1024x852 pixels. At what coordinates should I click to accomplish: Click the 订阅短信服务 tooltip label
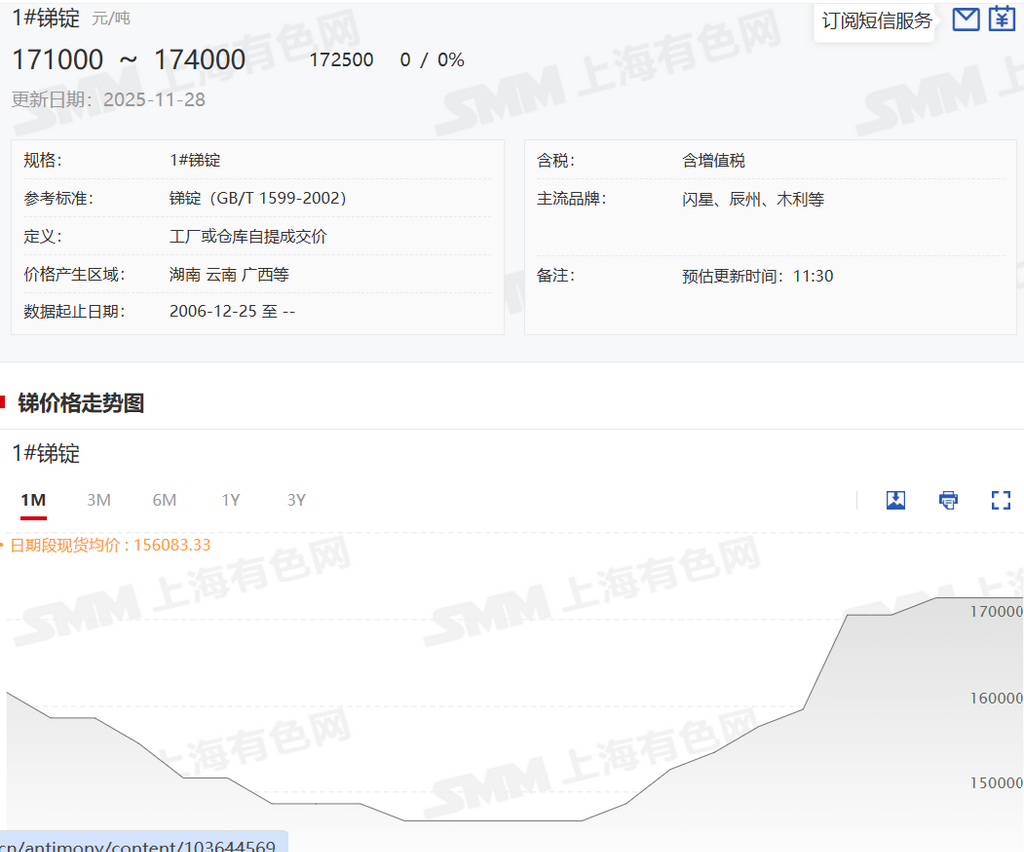pos(876,21)
